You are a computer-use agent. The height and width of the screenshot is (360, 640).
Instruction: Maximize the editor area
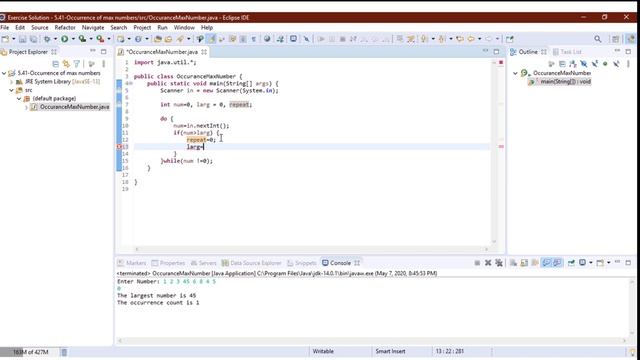[496, 52]
